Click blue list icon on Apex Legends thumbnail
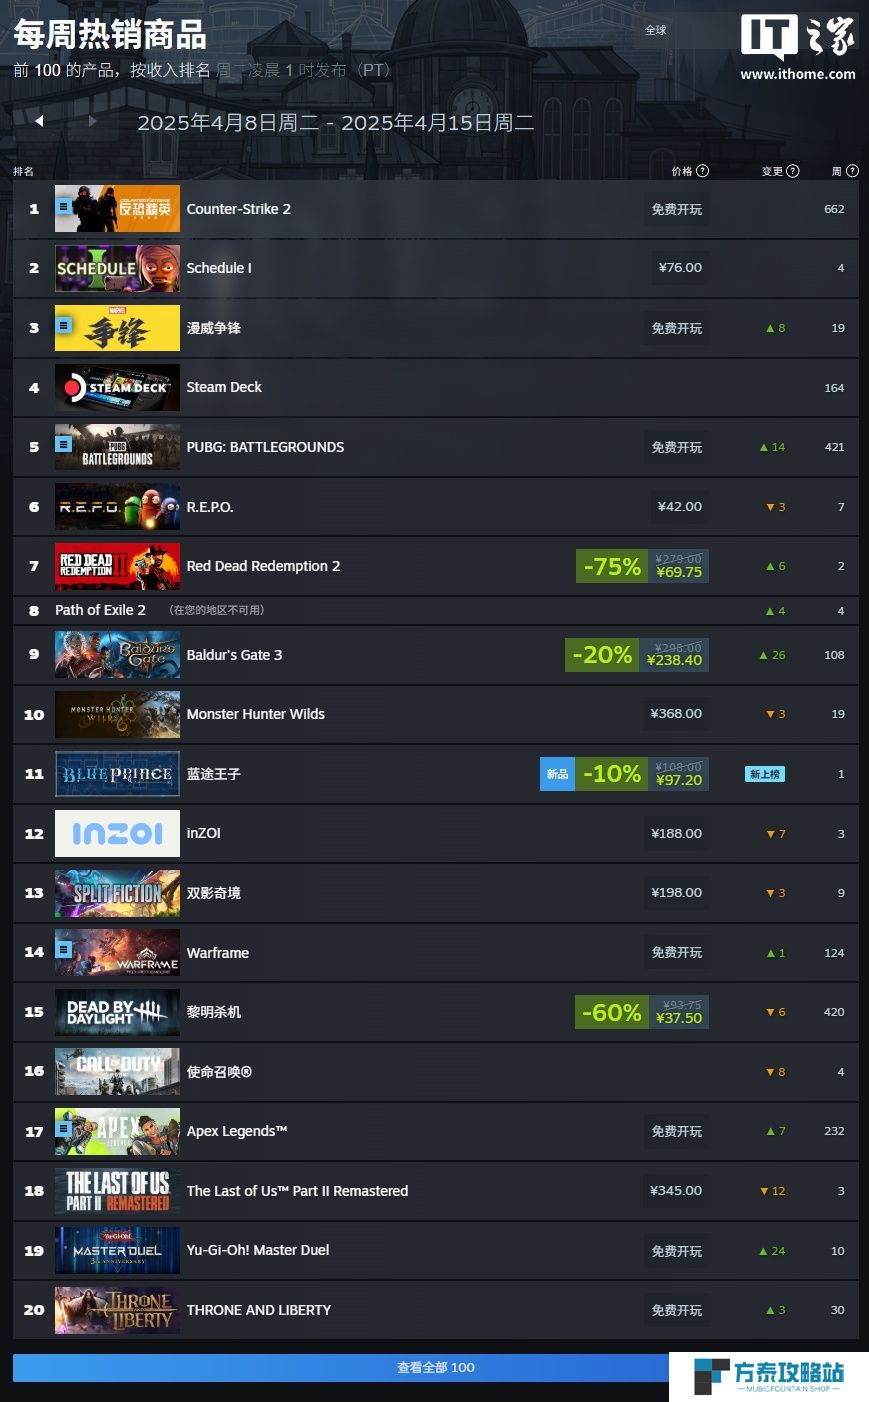 pyautogui.click(x=64, y=1128)
